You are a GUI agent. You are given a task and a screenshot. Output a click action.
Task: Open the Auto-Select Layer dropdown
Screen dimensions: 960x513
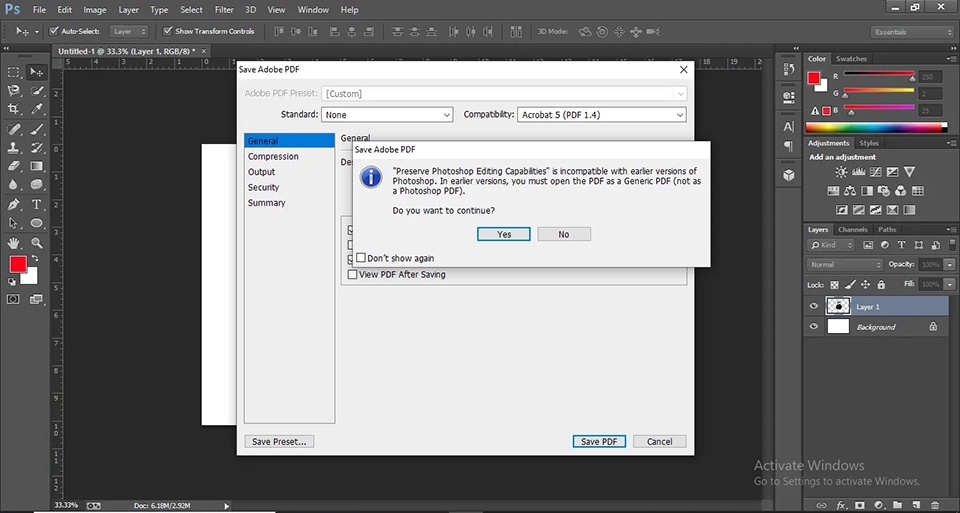click(x=129, y=31)
